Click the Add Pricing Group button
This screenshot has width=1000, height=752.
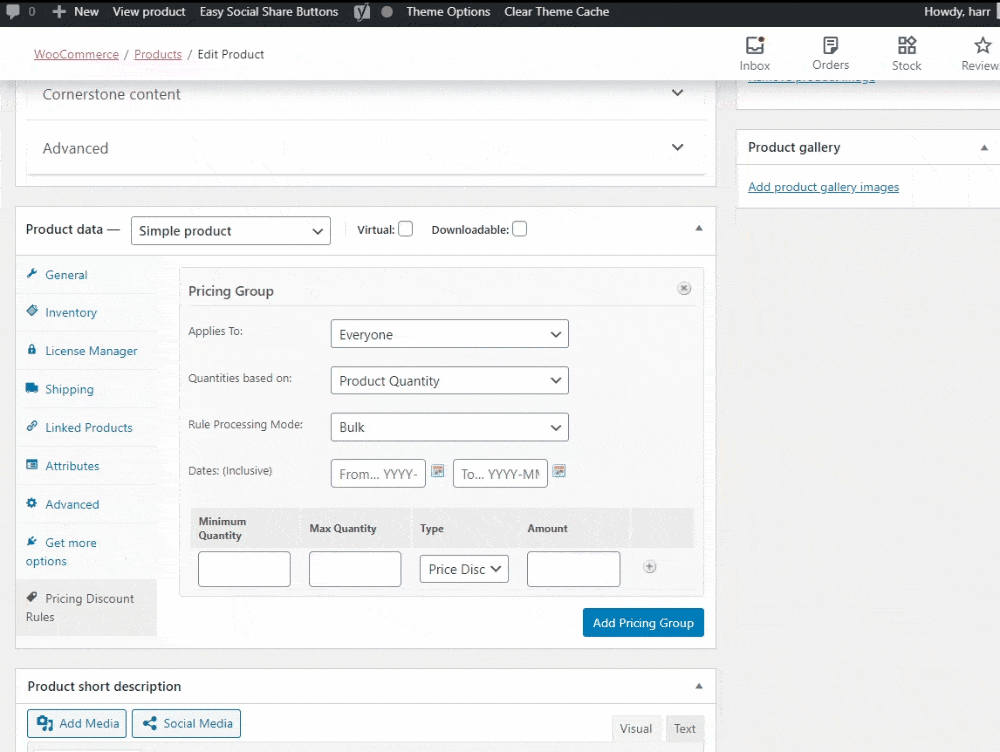643,623
